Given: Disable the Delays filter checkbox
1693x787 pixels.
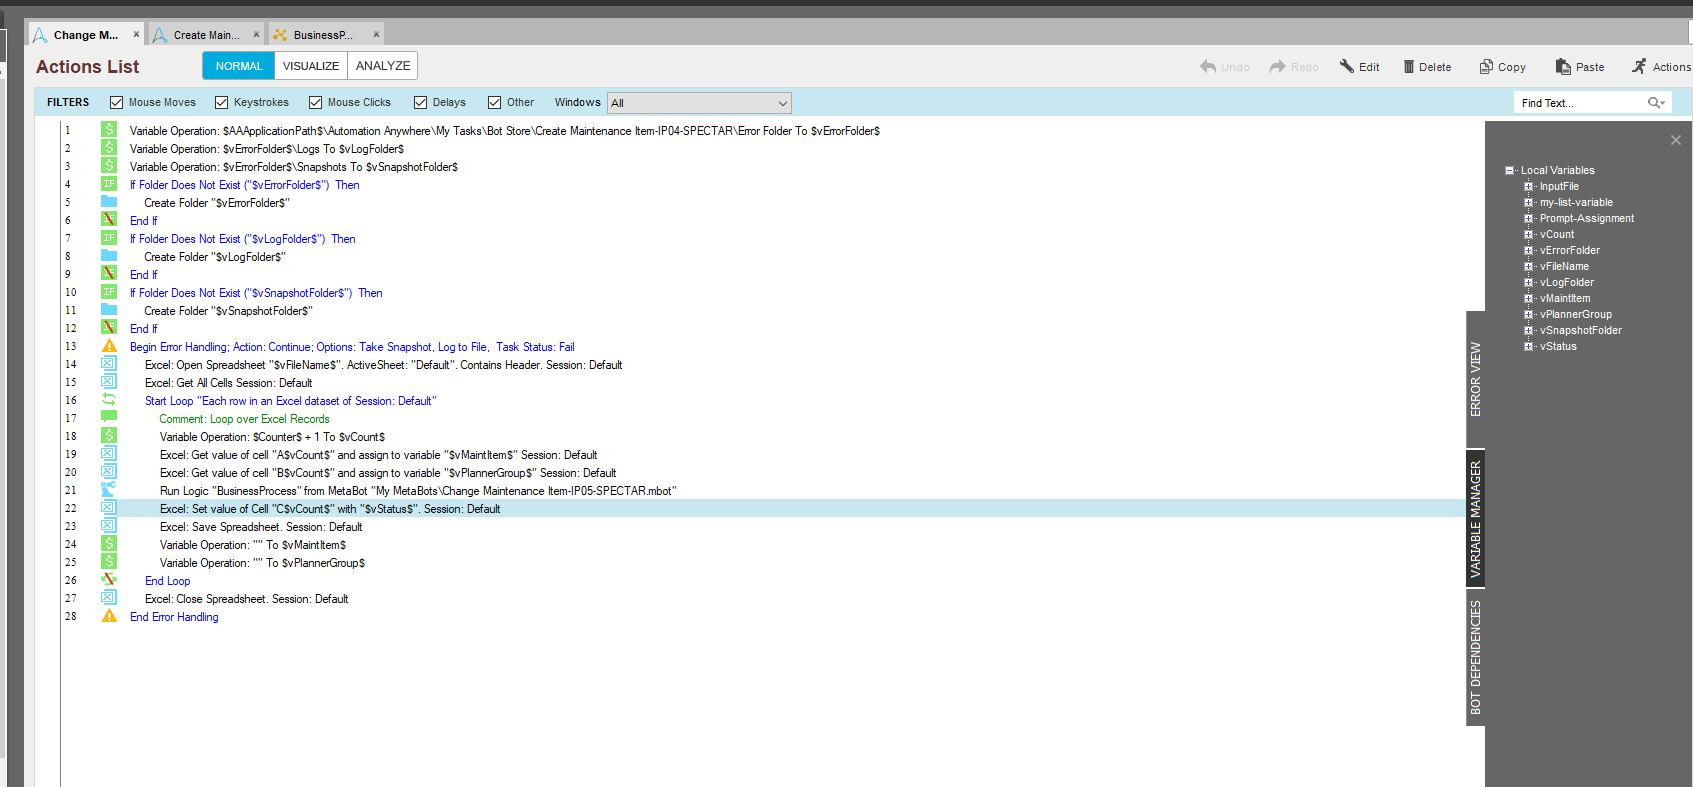Looking at the screenshot, I should [421, 102].
